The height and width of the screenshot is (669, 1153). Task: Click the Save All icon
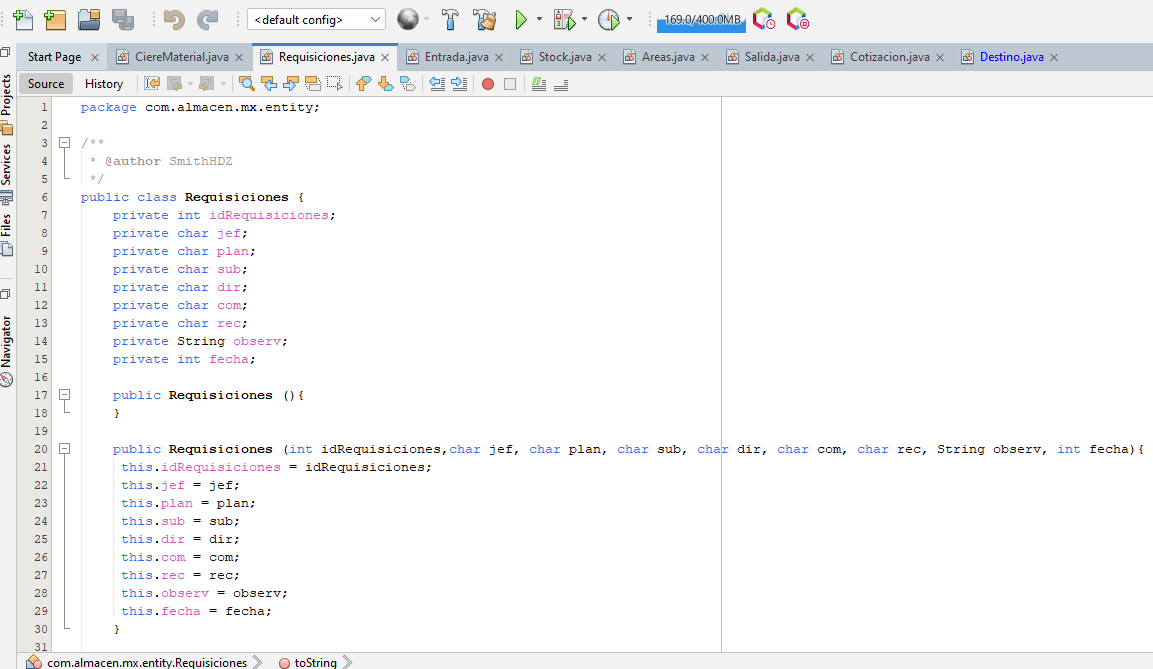click(x=121, y=19)
